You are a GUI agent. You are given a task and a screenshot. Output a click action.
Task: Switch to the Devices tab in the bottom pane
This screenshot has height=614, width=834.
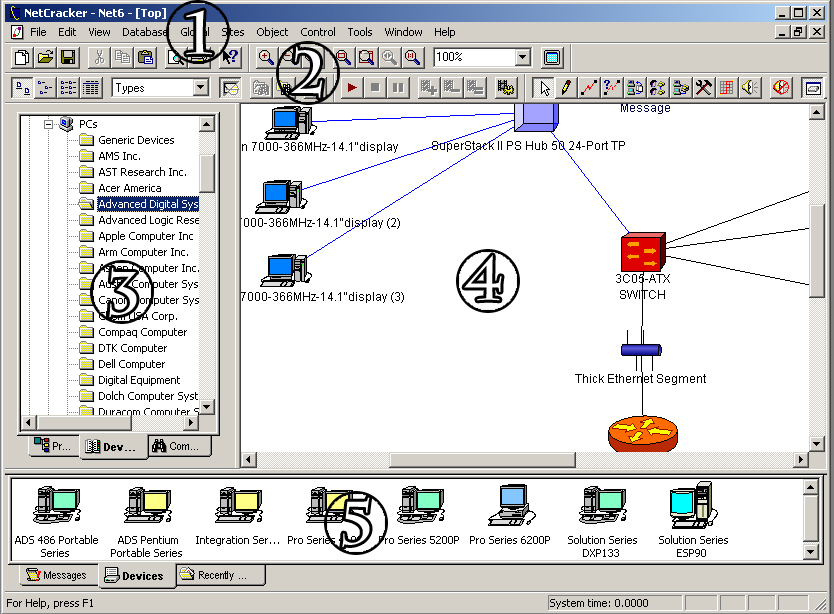(137, 576)
